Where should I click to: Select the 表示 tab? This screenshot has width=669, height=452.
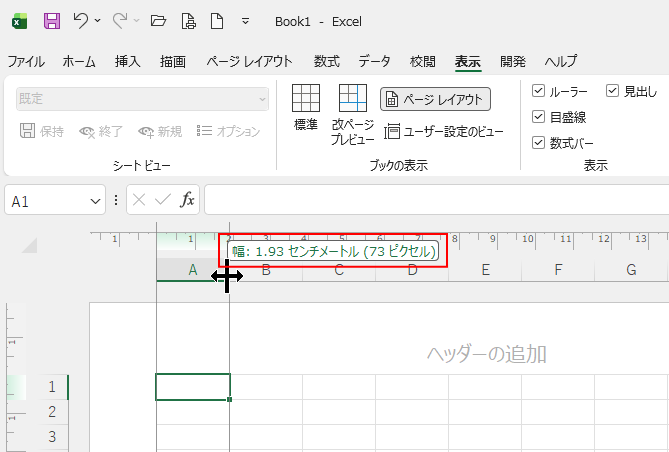click(468, 62)
